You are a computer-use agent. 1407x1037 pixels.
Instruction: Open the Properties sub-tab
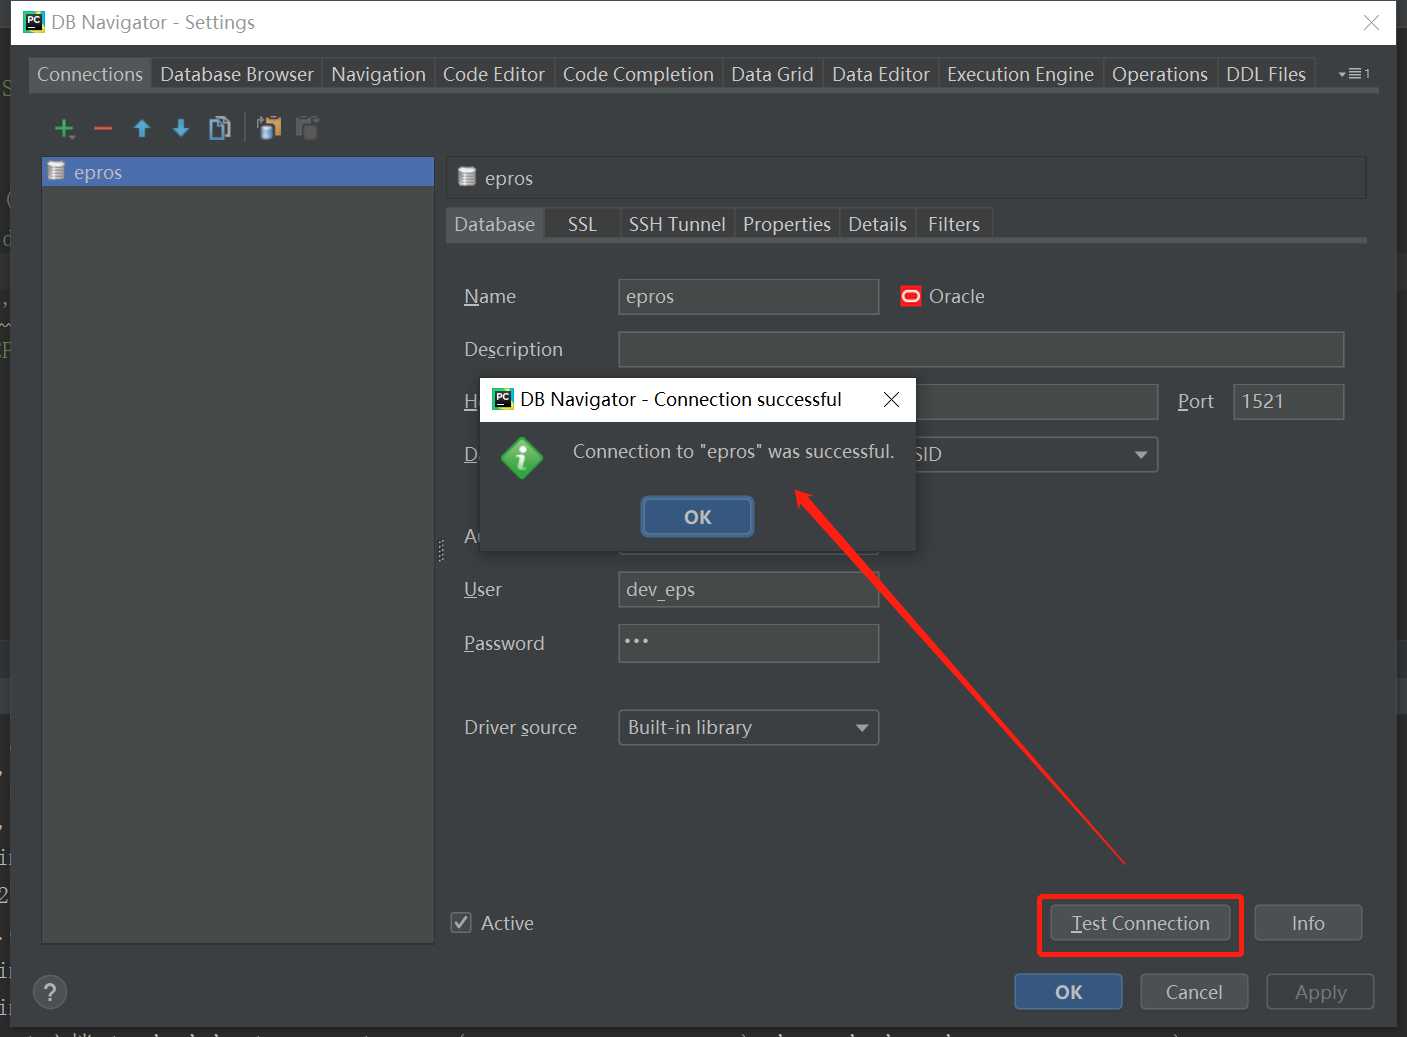pos(787,224)
